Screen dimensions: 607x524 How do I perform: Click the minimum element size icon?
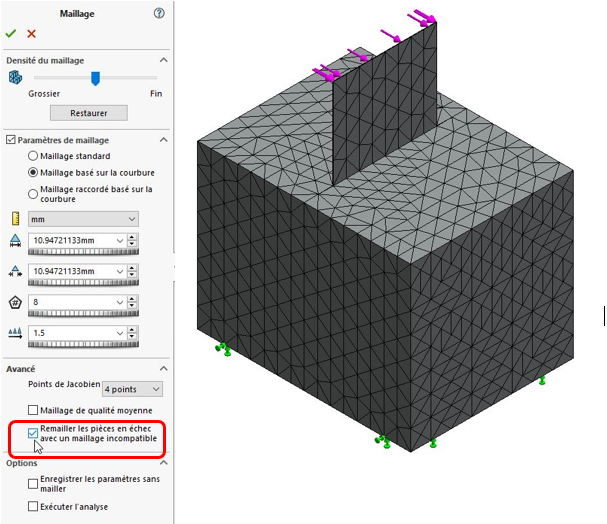coord(15,271)
